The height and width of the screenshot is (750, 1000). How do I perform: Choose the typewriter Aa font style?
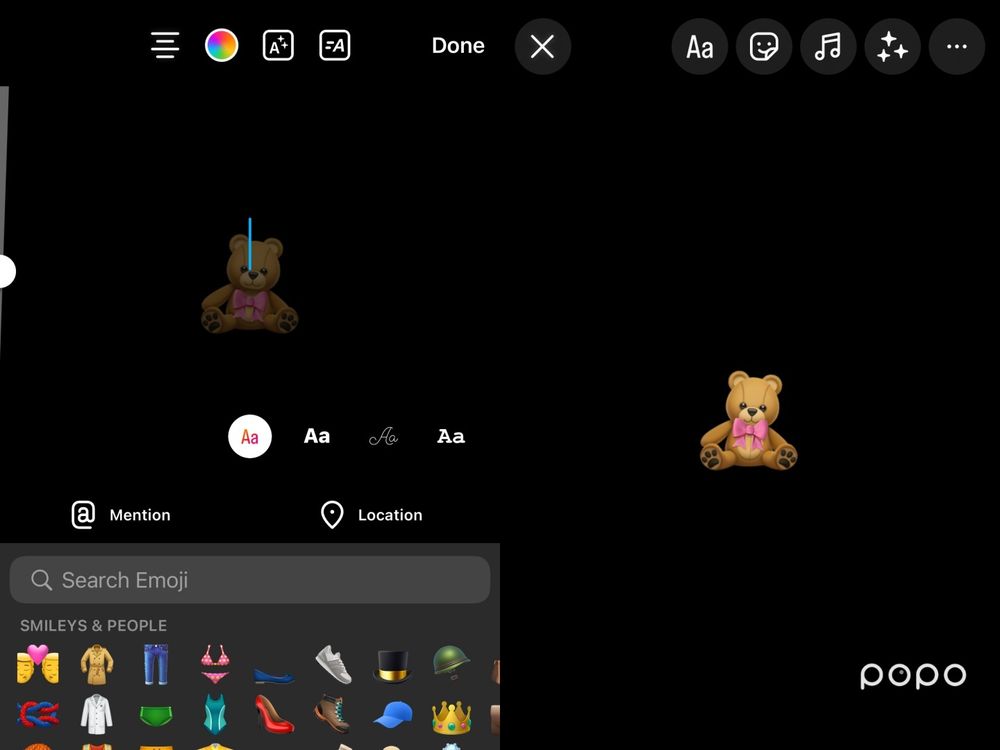click(x=451, y=436)
